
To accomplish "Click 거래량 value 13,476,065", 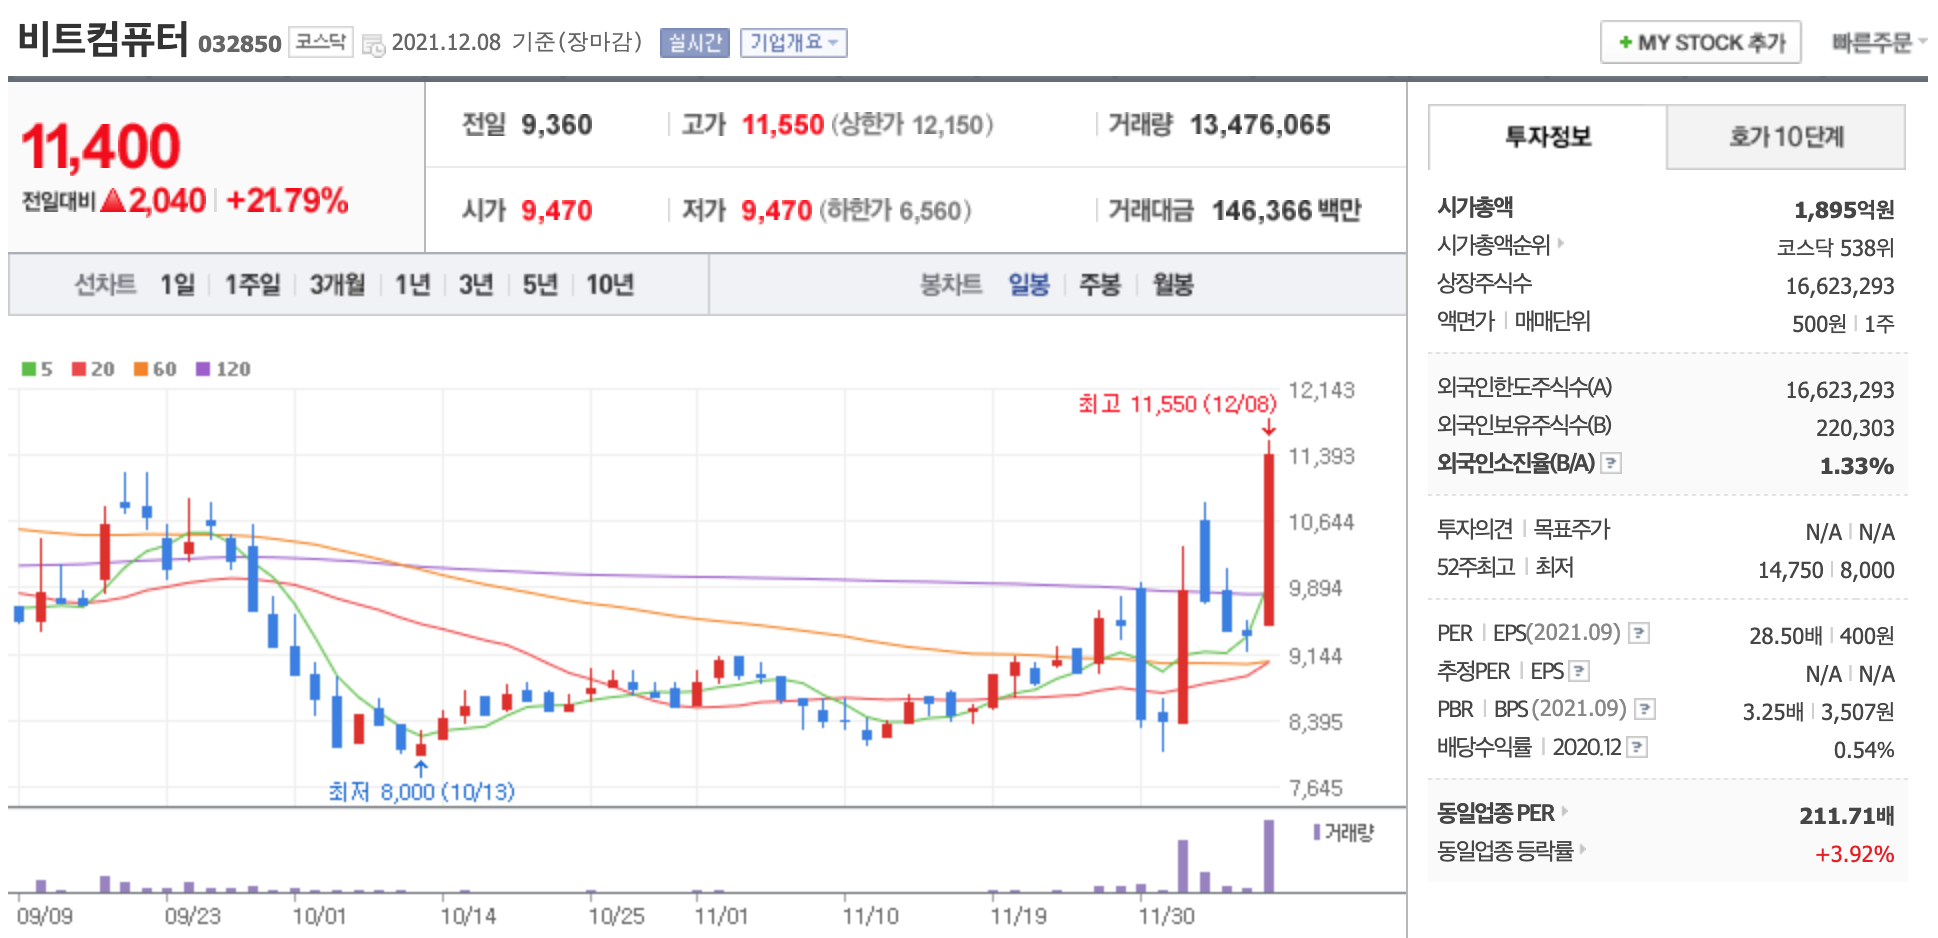I will pyautogui.click(x=1260, y=125).
